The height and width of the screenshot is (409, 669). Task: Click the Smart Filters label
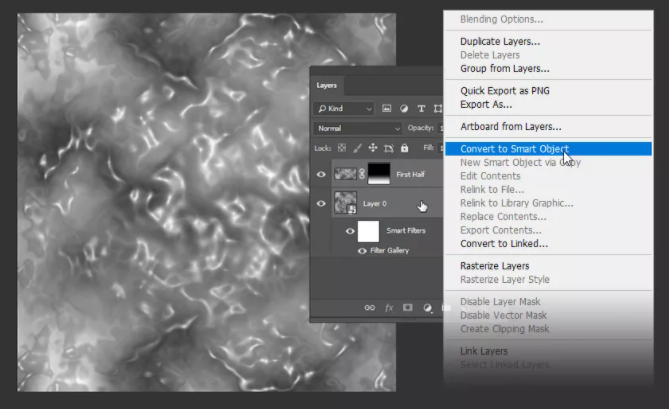[x=406, y=231]
